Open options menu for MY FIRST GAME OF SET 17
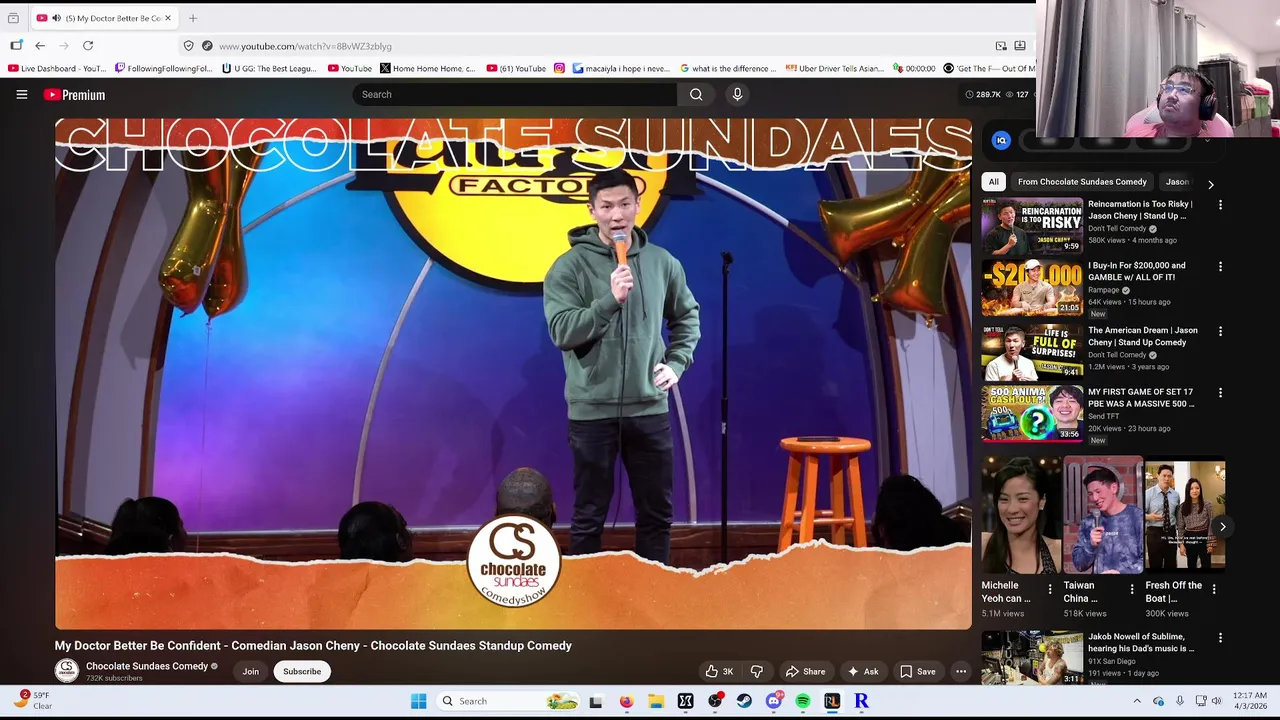 click(1220, 393)
